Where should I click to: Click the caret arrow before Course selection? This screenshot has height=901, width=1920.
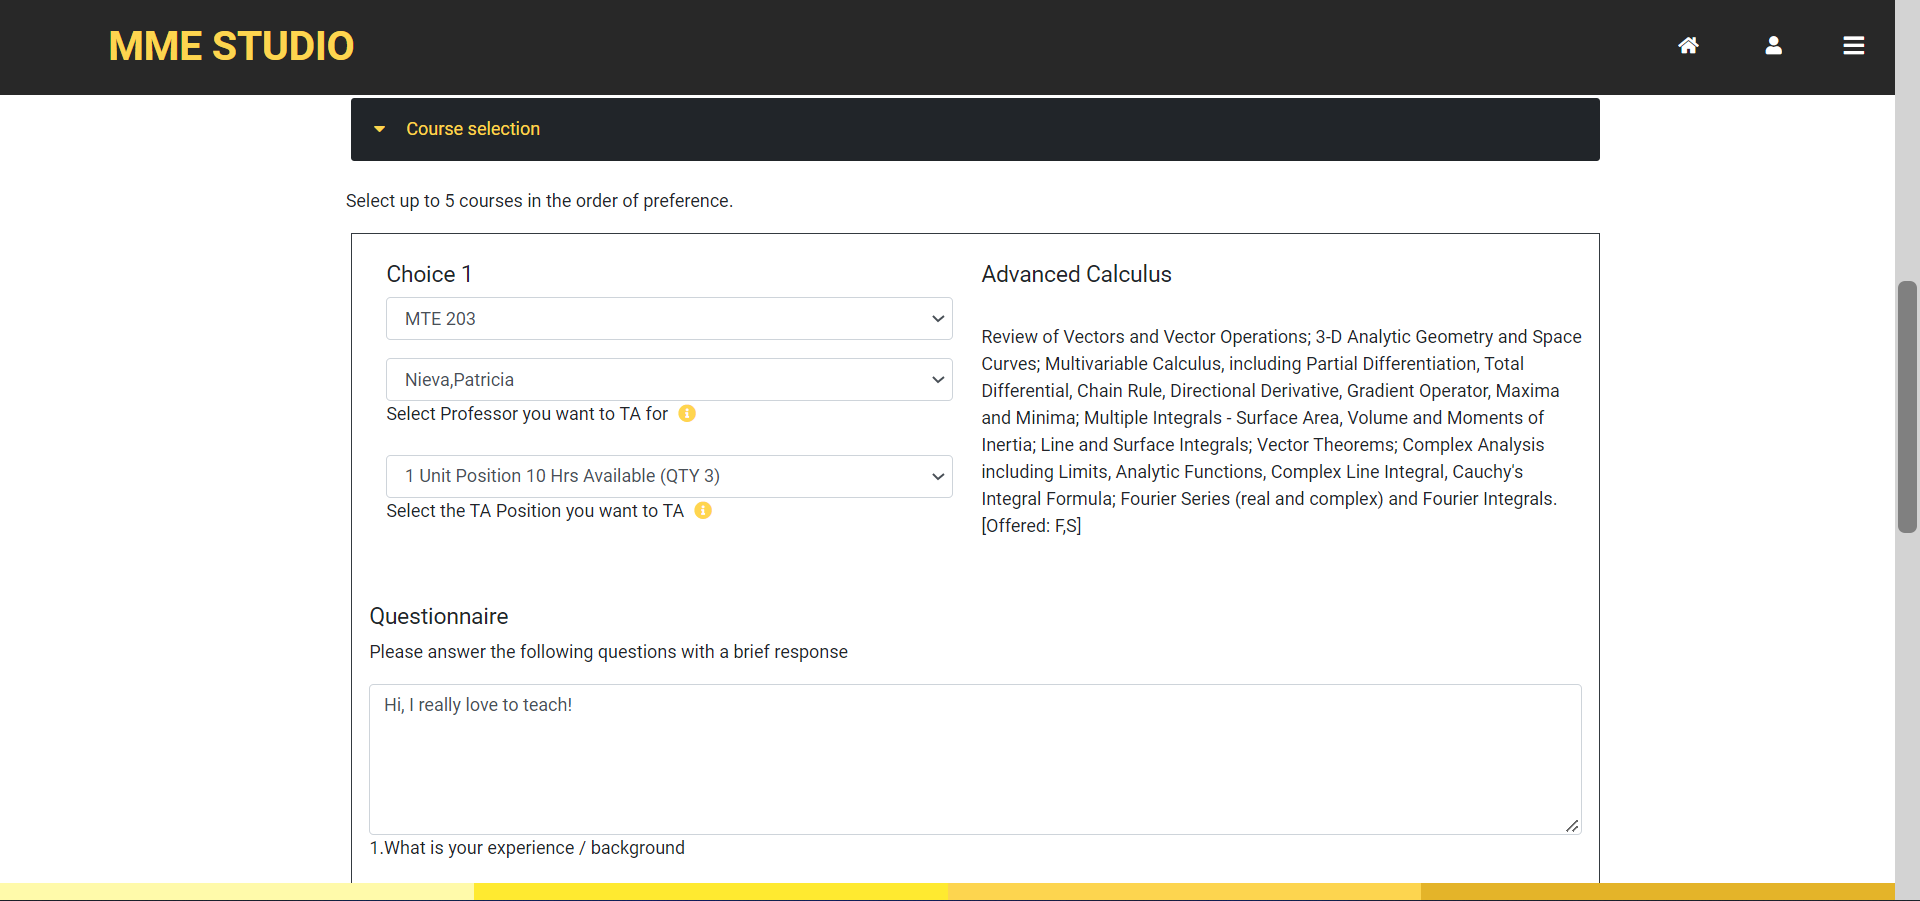pos(380,129)
